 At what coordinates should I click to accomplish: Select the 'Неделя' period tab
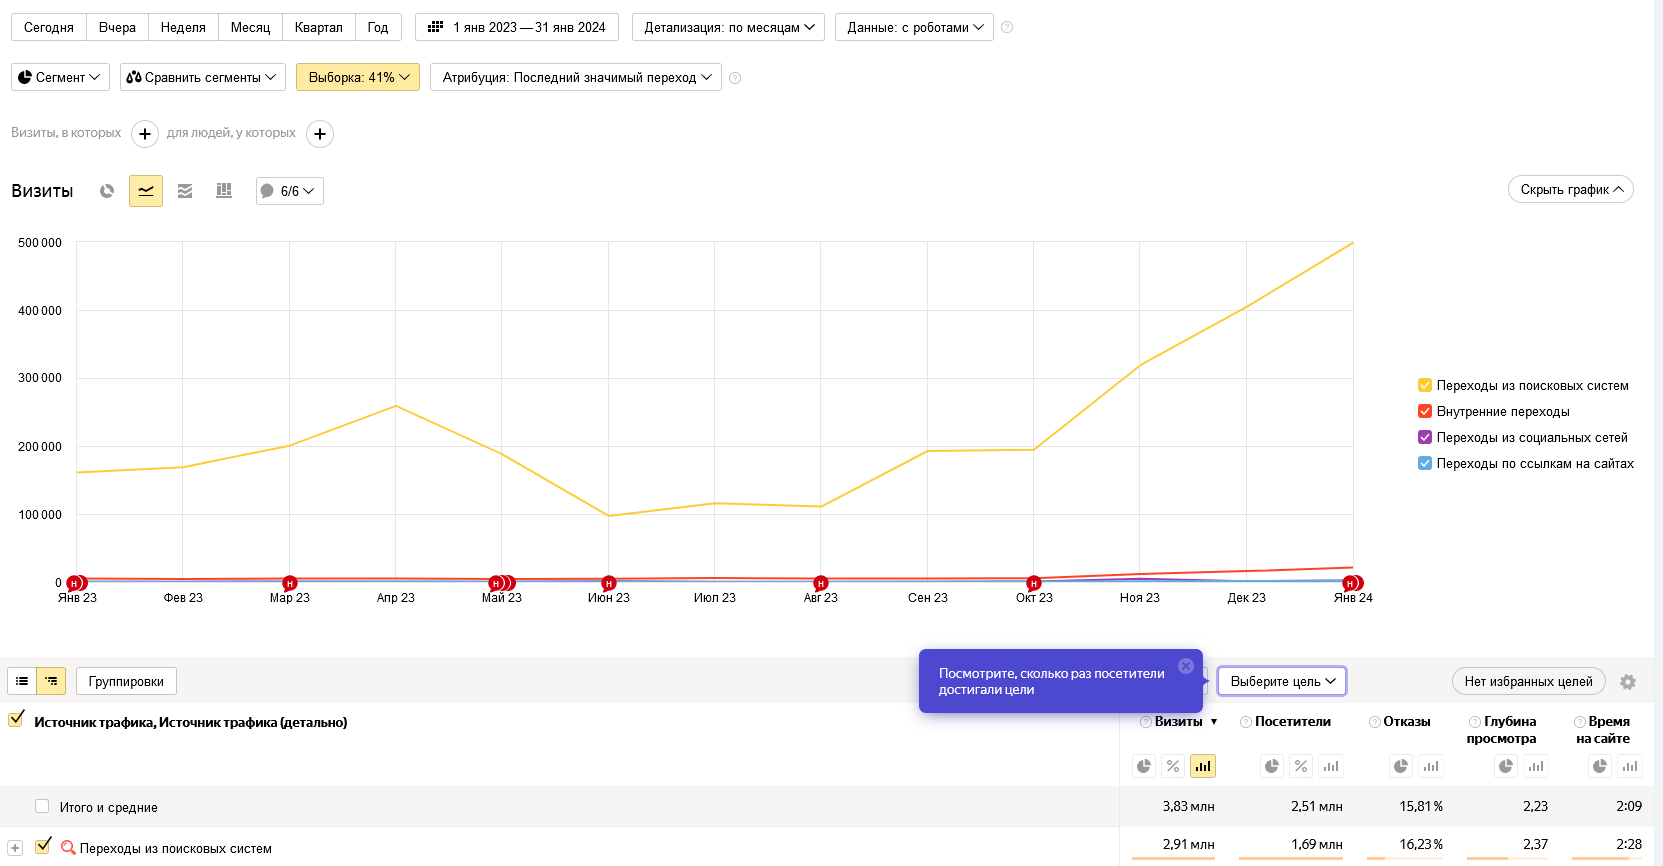tap(183, 27)
